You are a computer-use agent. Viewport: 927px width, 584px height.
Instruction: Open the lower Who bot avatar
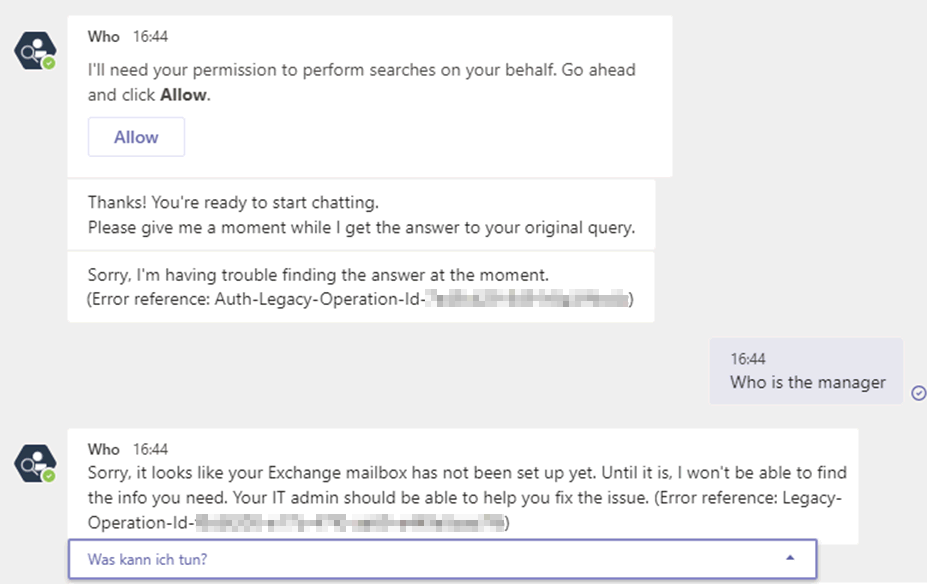coord(35,464)
